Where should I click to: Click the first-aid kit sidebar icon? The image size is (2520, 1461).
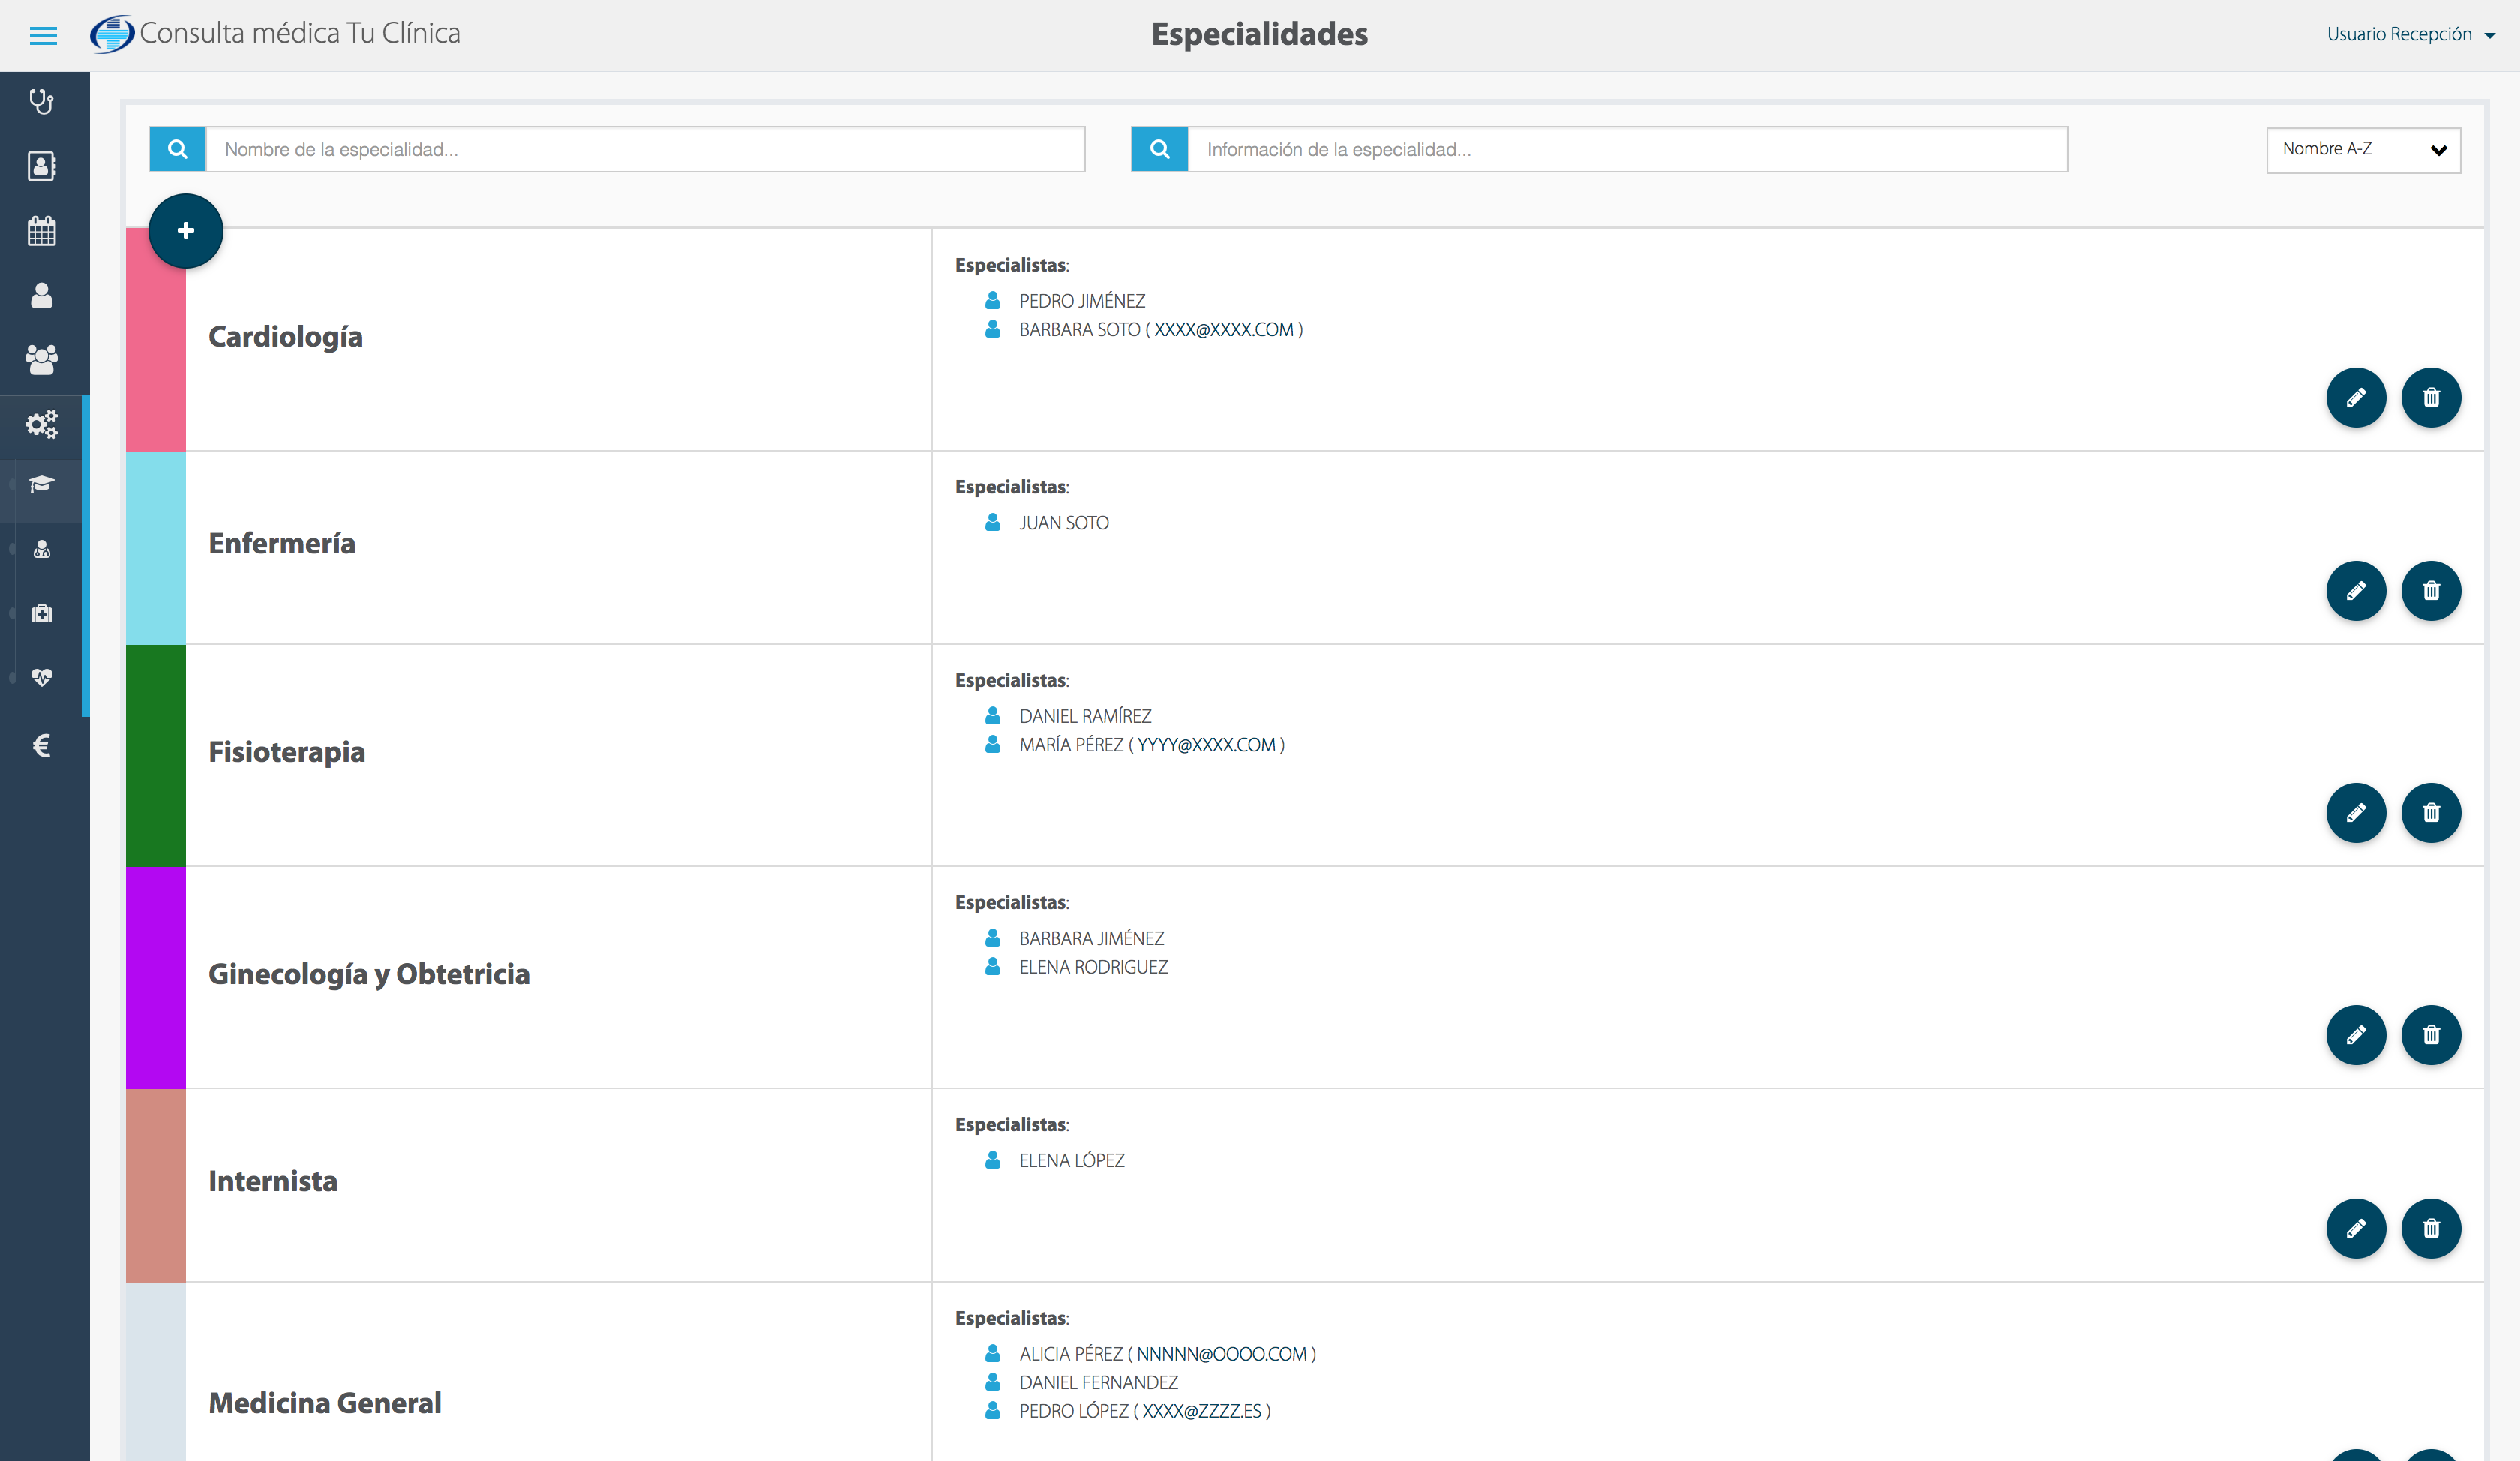pyautogui.click(x=41, y=614)
